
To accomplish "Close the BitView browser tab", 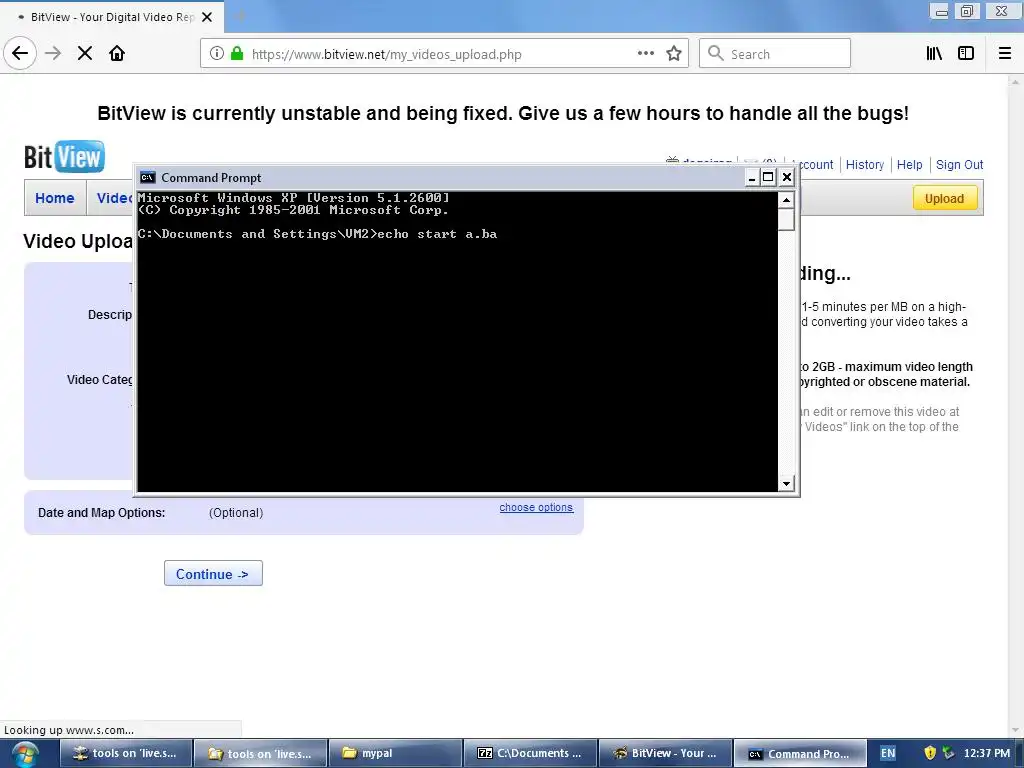I will pyautogui.click(x=207, y=17).
